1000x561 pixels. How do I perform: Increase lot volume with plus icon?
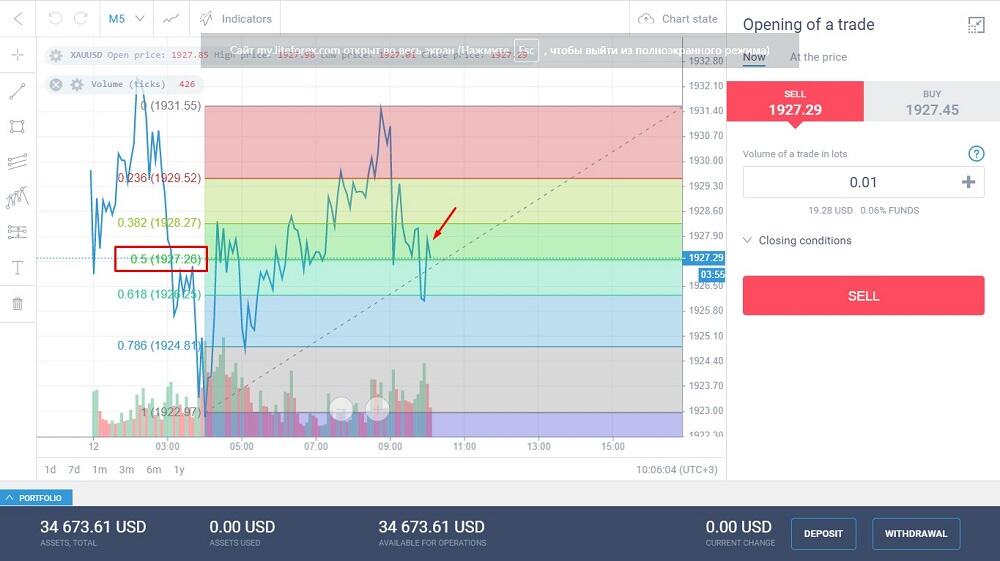968,182
